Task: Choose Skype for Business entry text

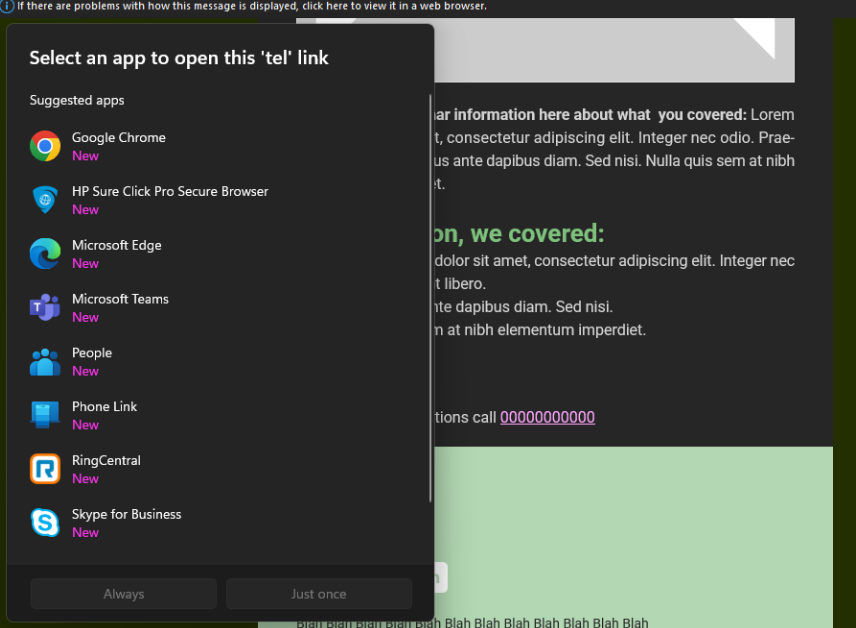Action: pos(126,515)
